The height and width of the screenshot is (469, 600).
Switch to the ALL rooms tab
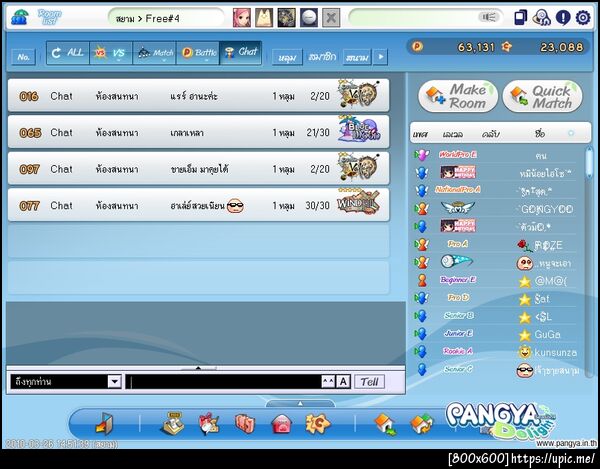click(x=68, y=53)
